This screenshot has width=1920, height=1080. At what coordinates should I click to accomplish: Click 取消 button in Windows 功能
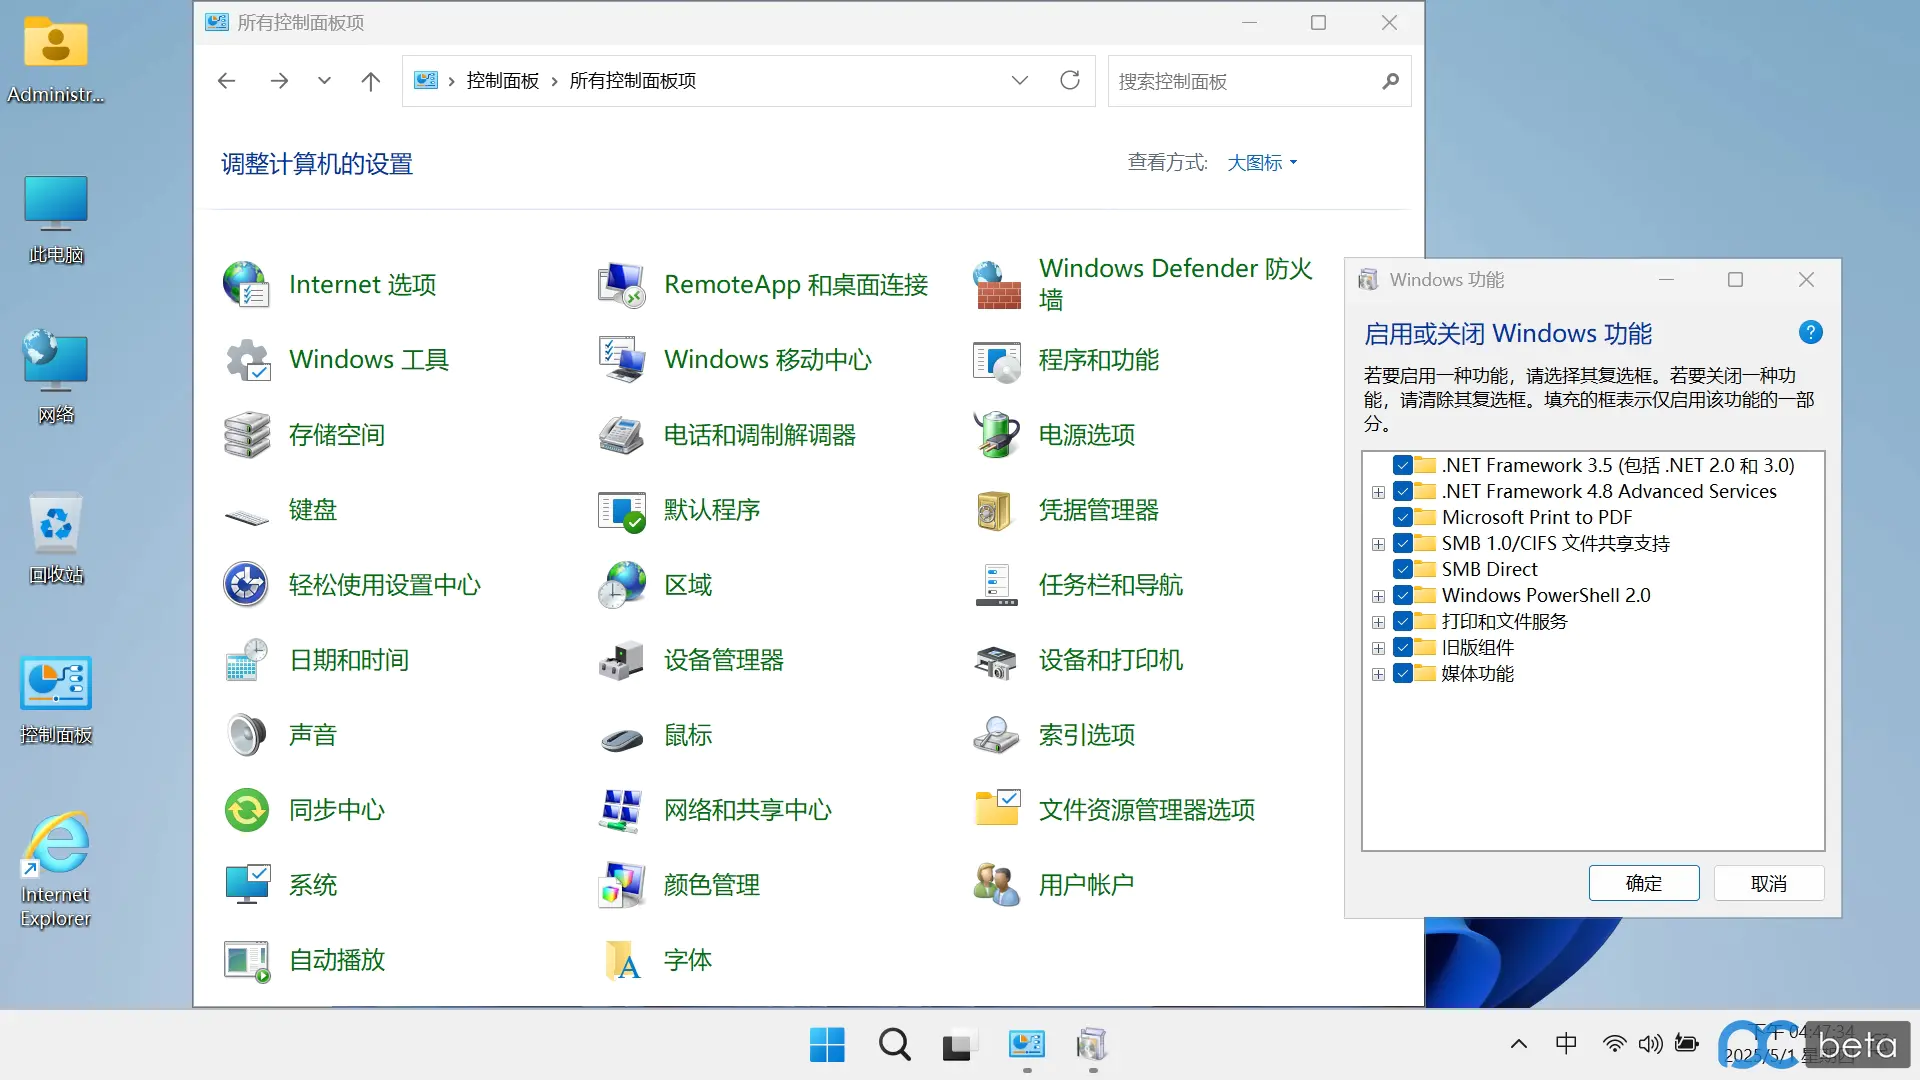click(1769, 883)
